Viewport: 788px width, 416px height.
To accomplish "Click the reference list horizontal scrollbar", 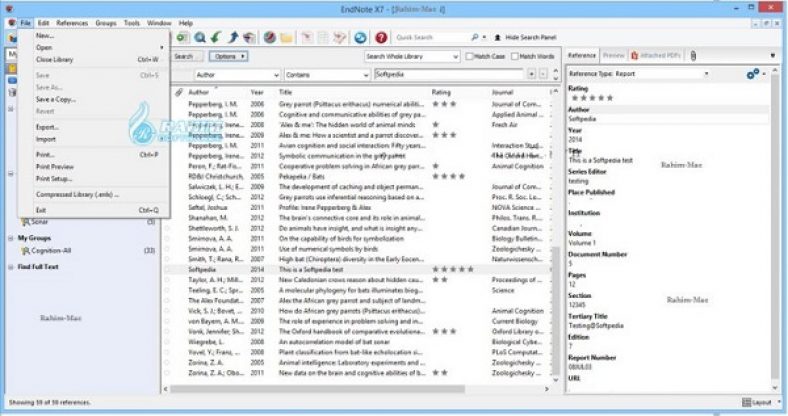I will [x=318, y=389].
